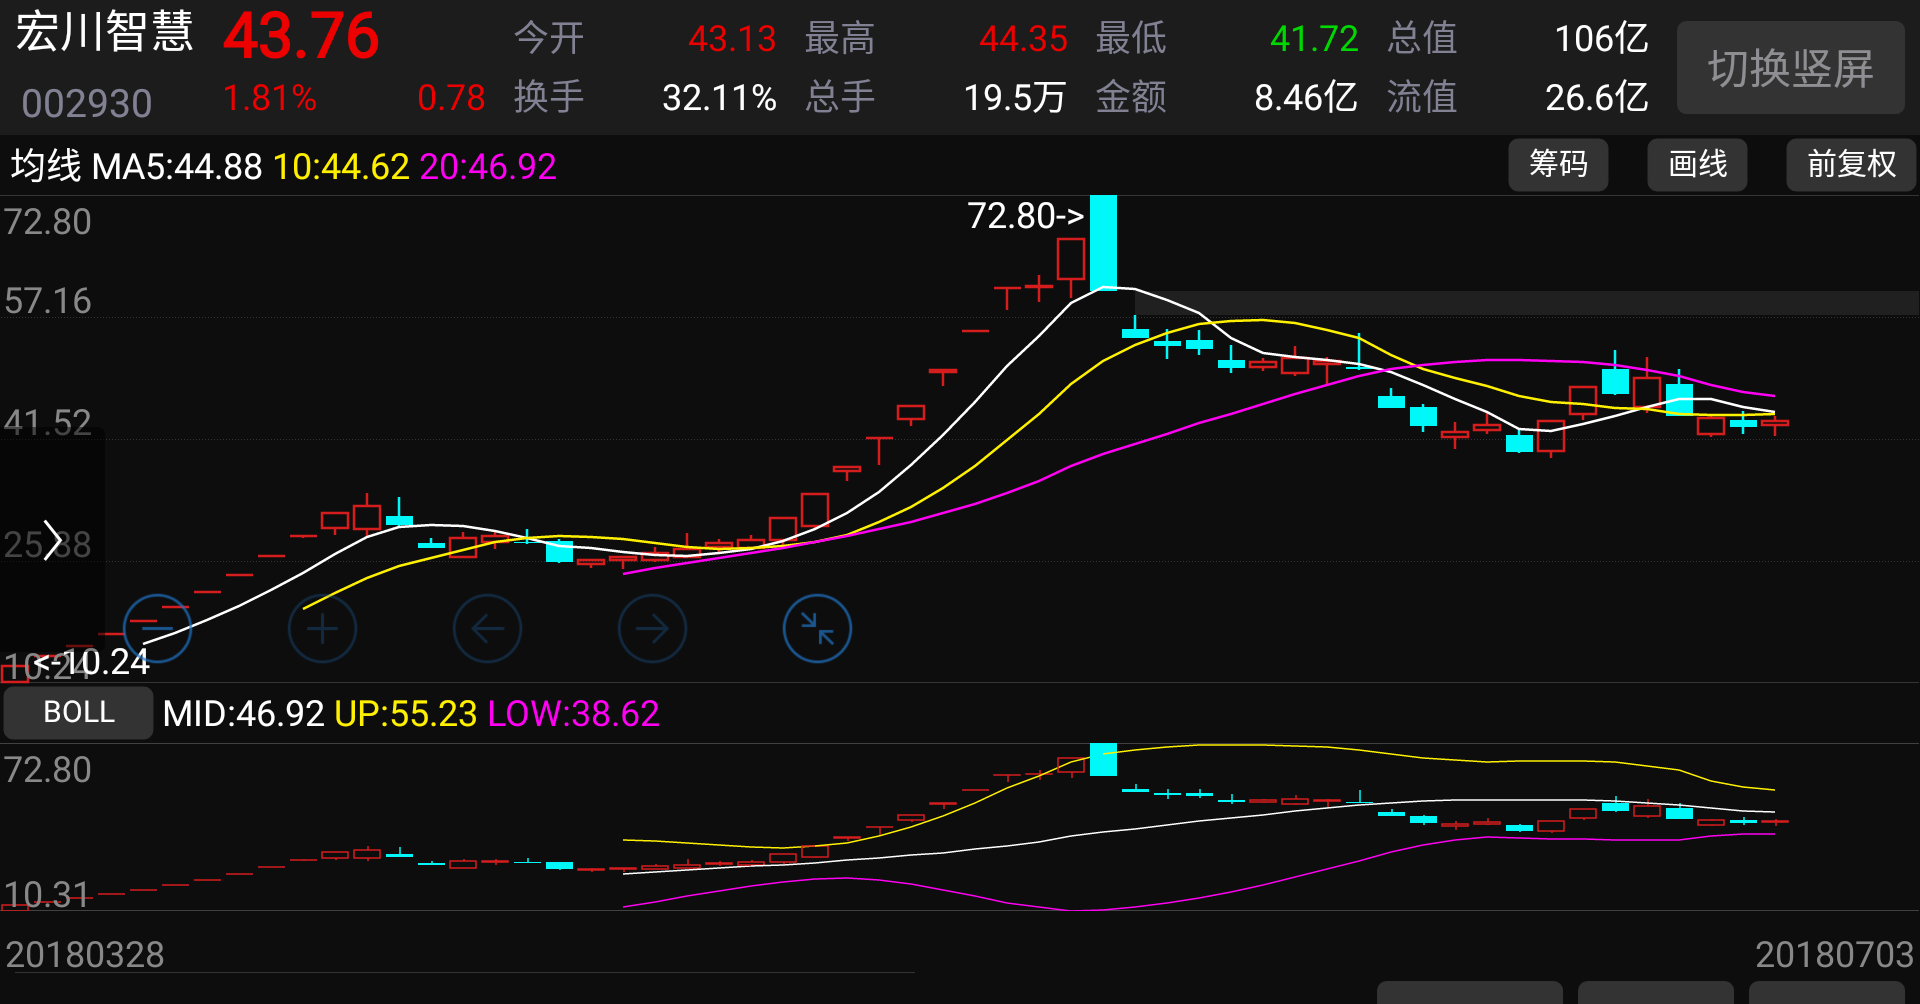The image size is (1920, 1004).
Task: Click the tall cyan candlestick at the peak
Action: point(1103,242)
